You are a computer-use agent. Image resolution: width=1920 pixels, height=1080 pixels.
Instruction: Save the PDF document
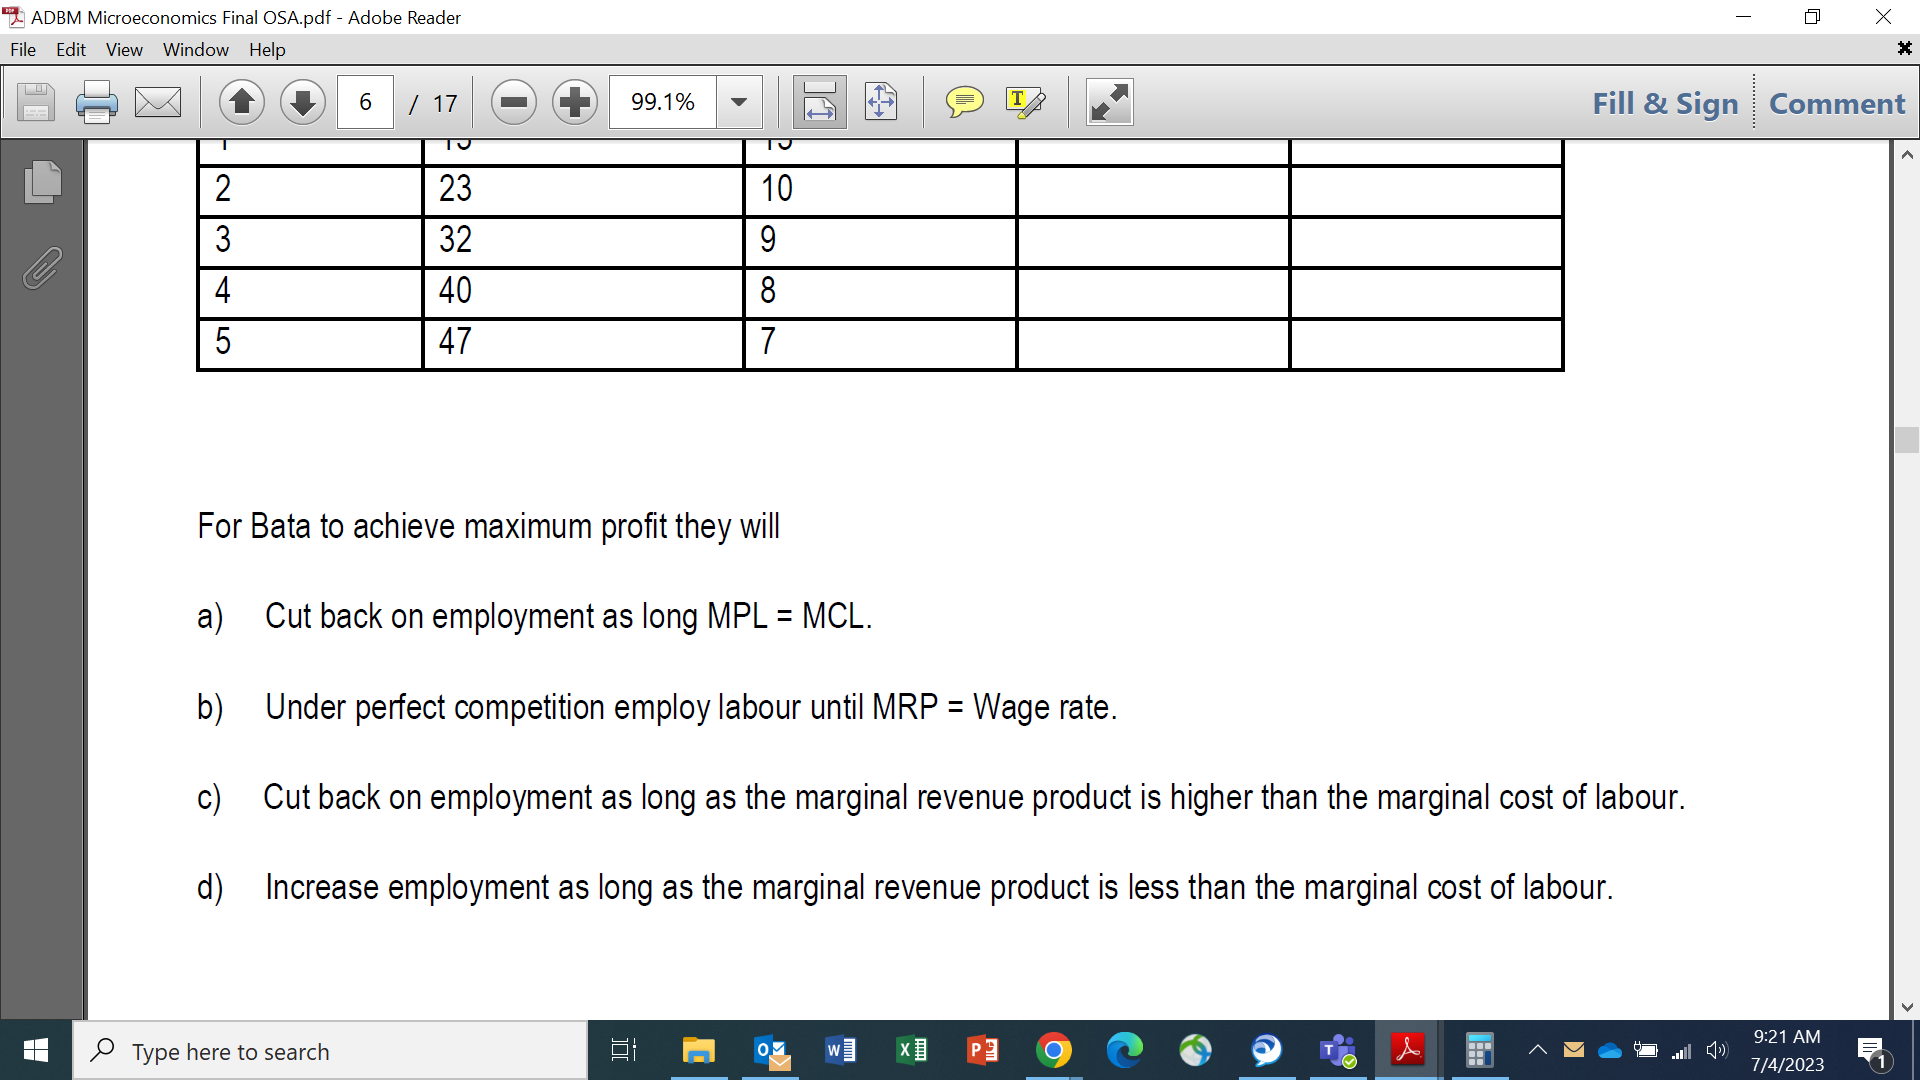35,101
